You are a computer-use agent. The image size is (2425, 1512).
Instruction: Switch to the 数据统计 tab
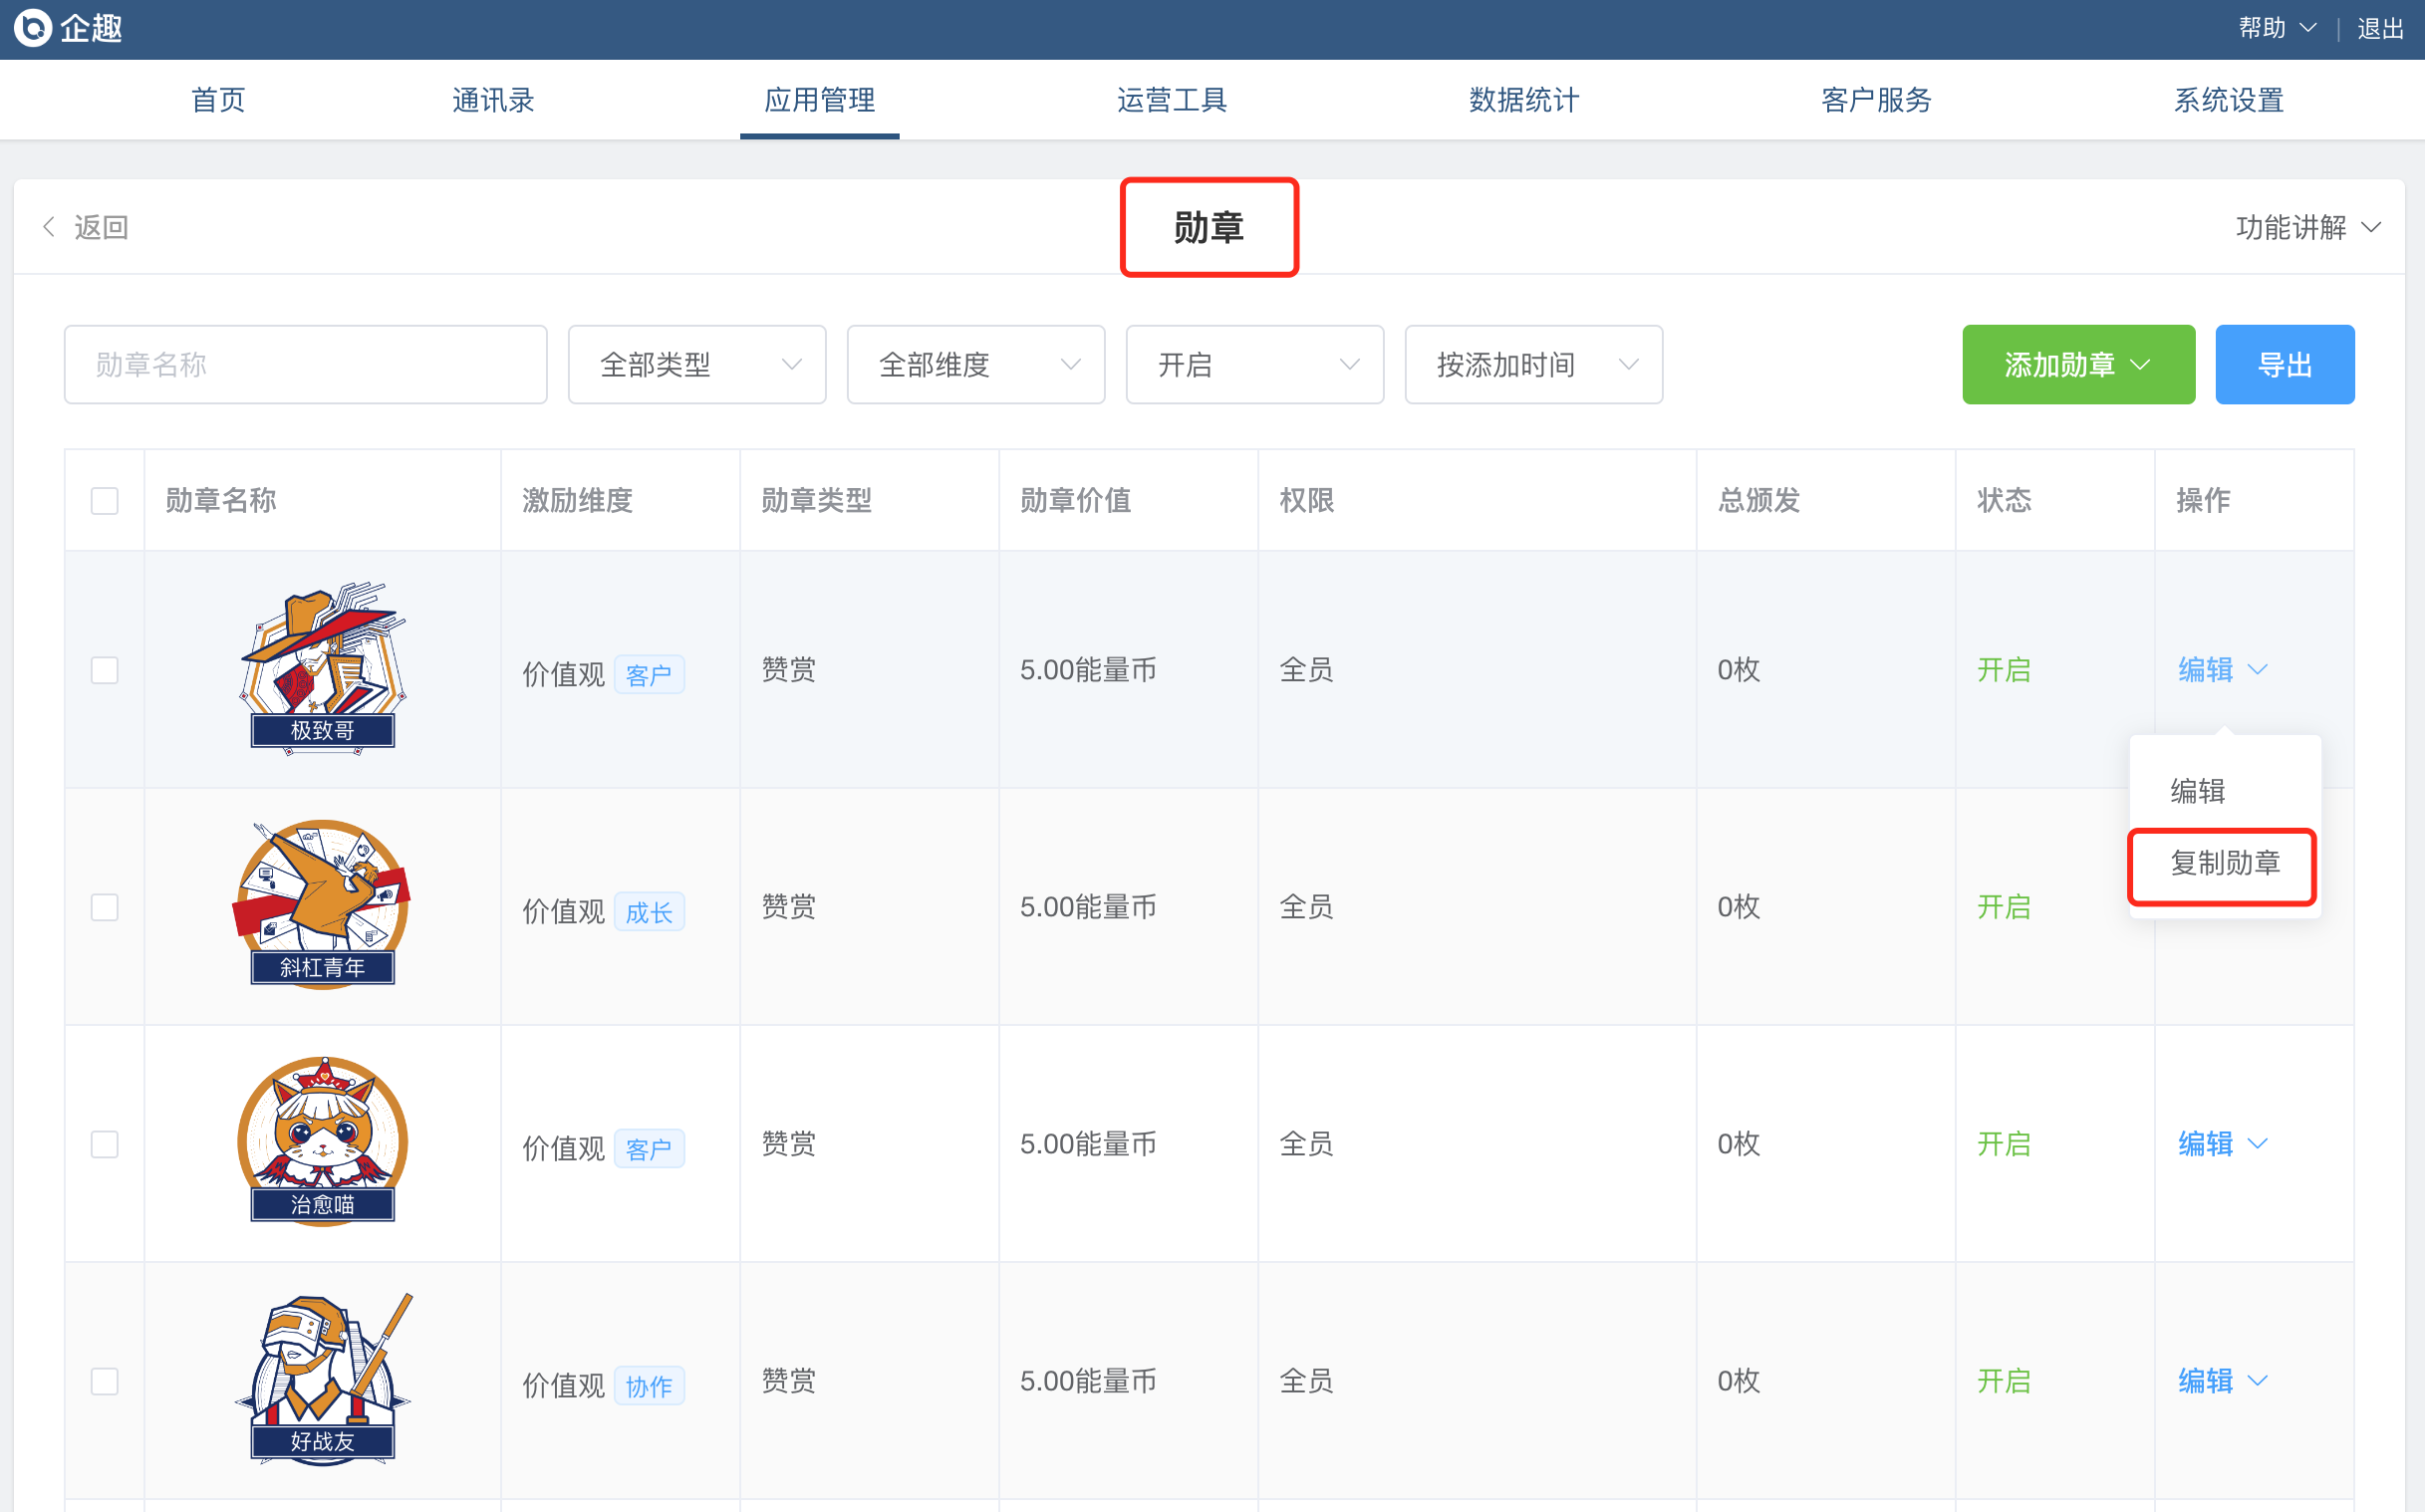pos(1523,100)
